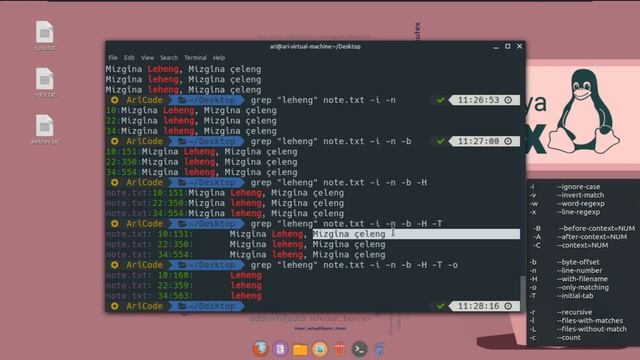Screen dimensions: 640x360
Task: Open the Terminal menu
Action: 196,58
